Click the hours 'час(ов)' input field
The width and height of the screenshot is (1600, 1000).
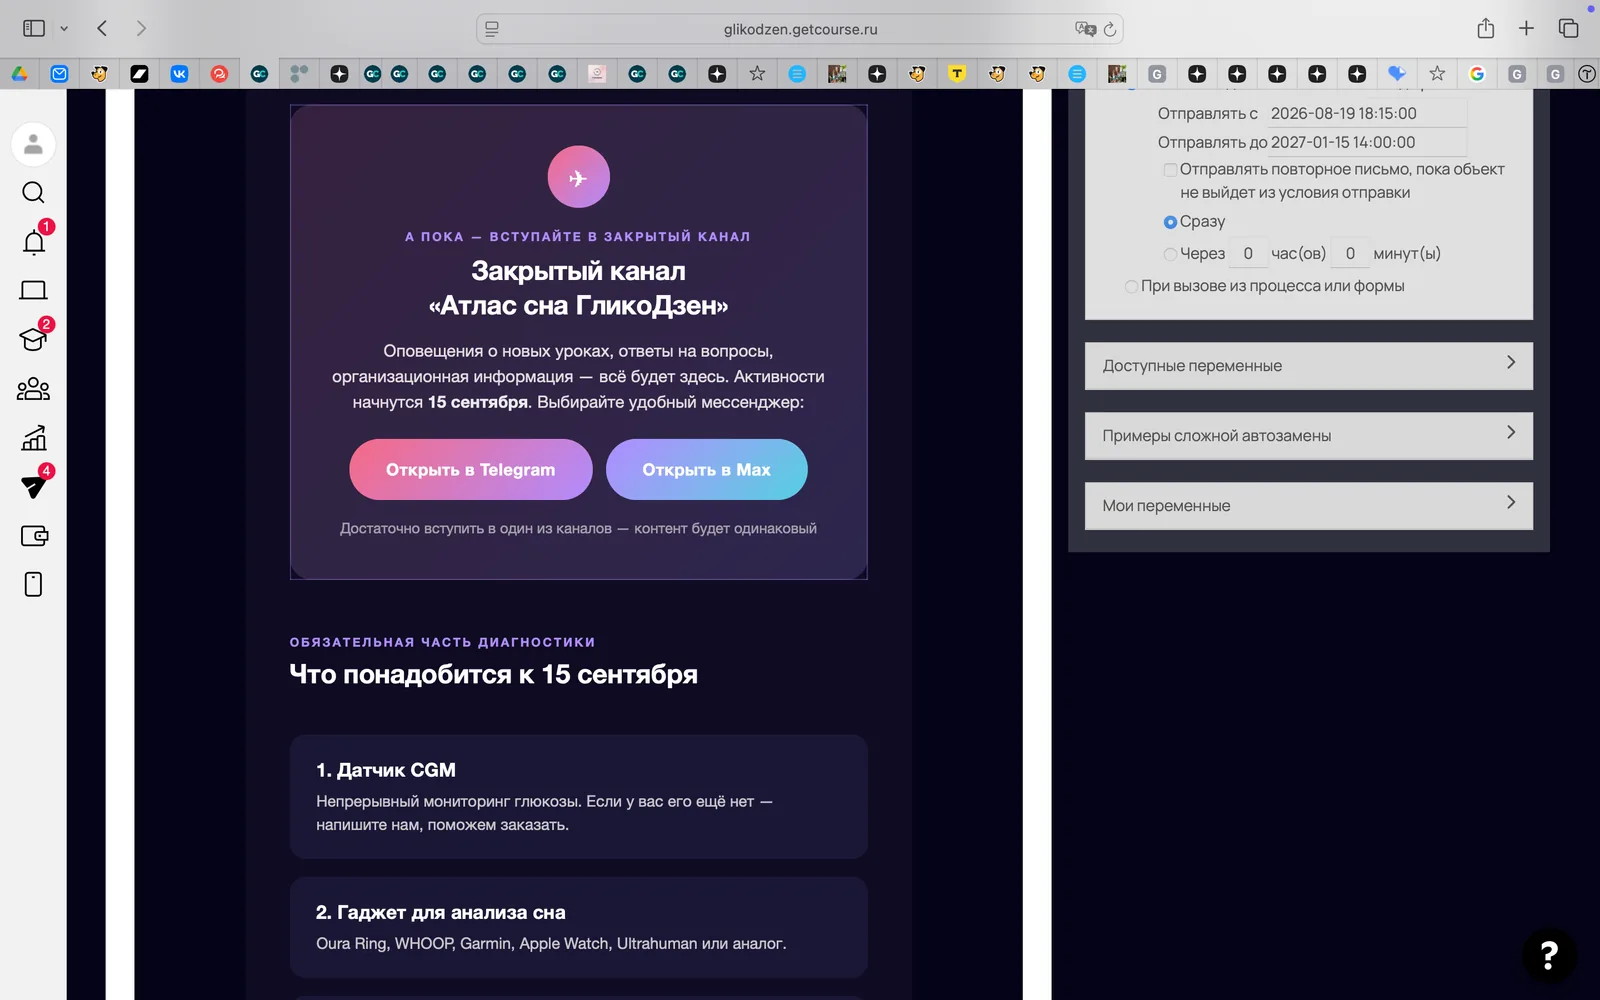tap(1248, 254)
